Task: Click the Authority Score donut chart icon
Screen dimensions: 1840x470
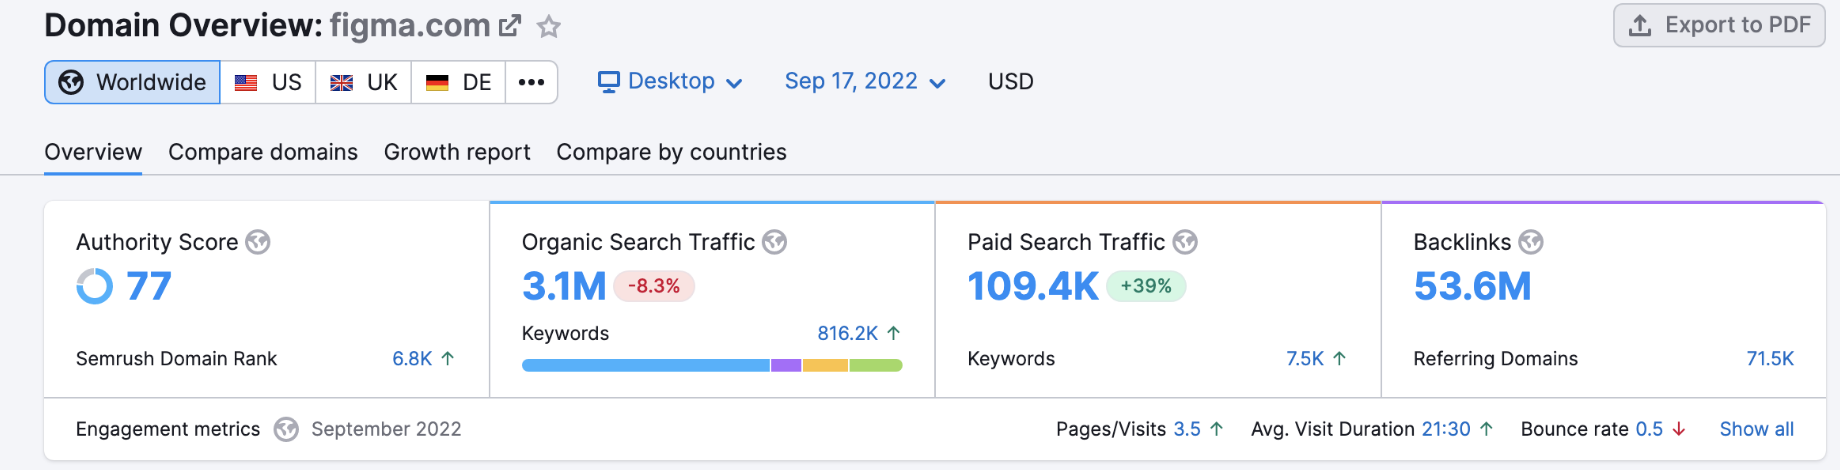Action: point(95,287)
